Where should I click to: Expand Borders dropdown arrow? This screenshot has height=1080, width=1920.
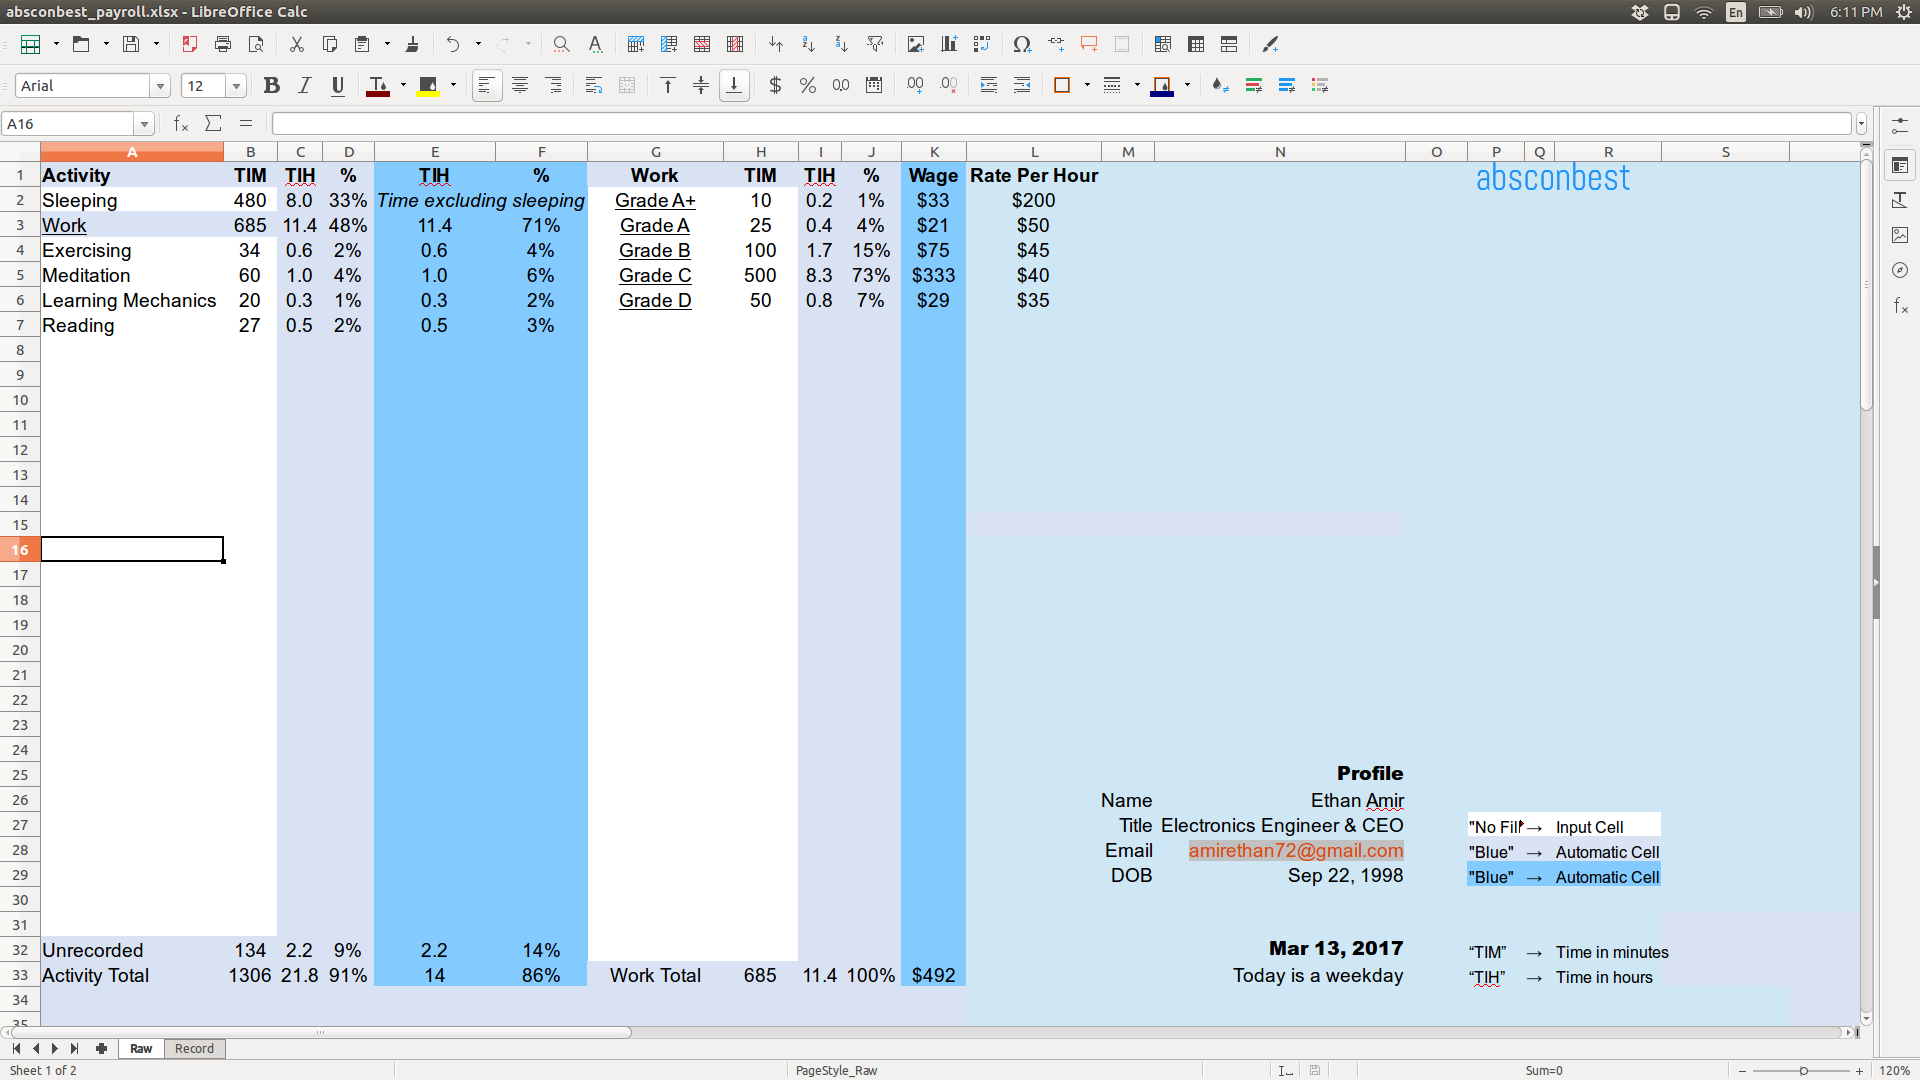pos(1087,86)
